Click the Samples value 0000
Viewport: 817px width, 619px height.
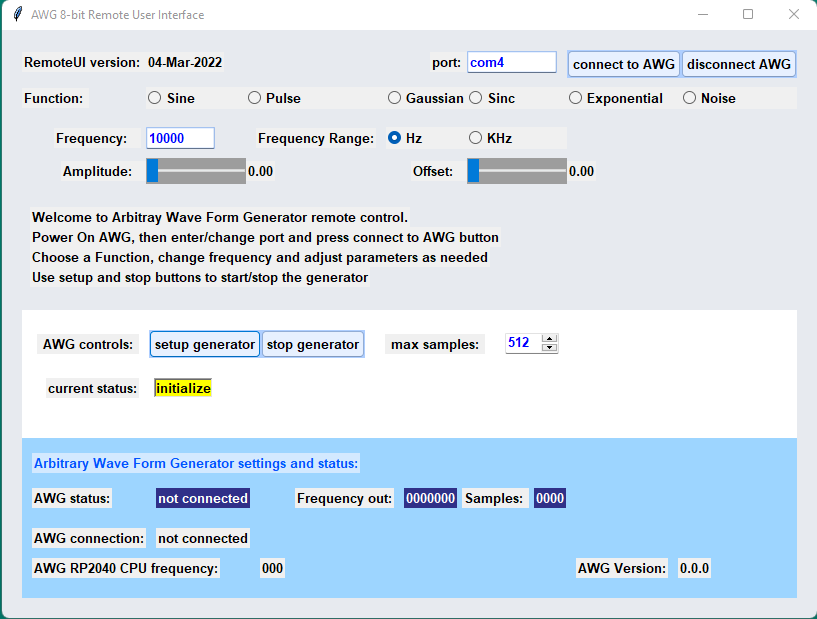tap(550, 498)
